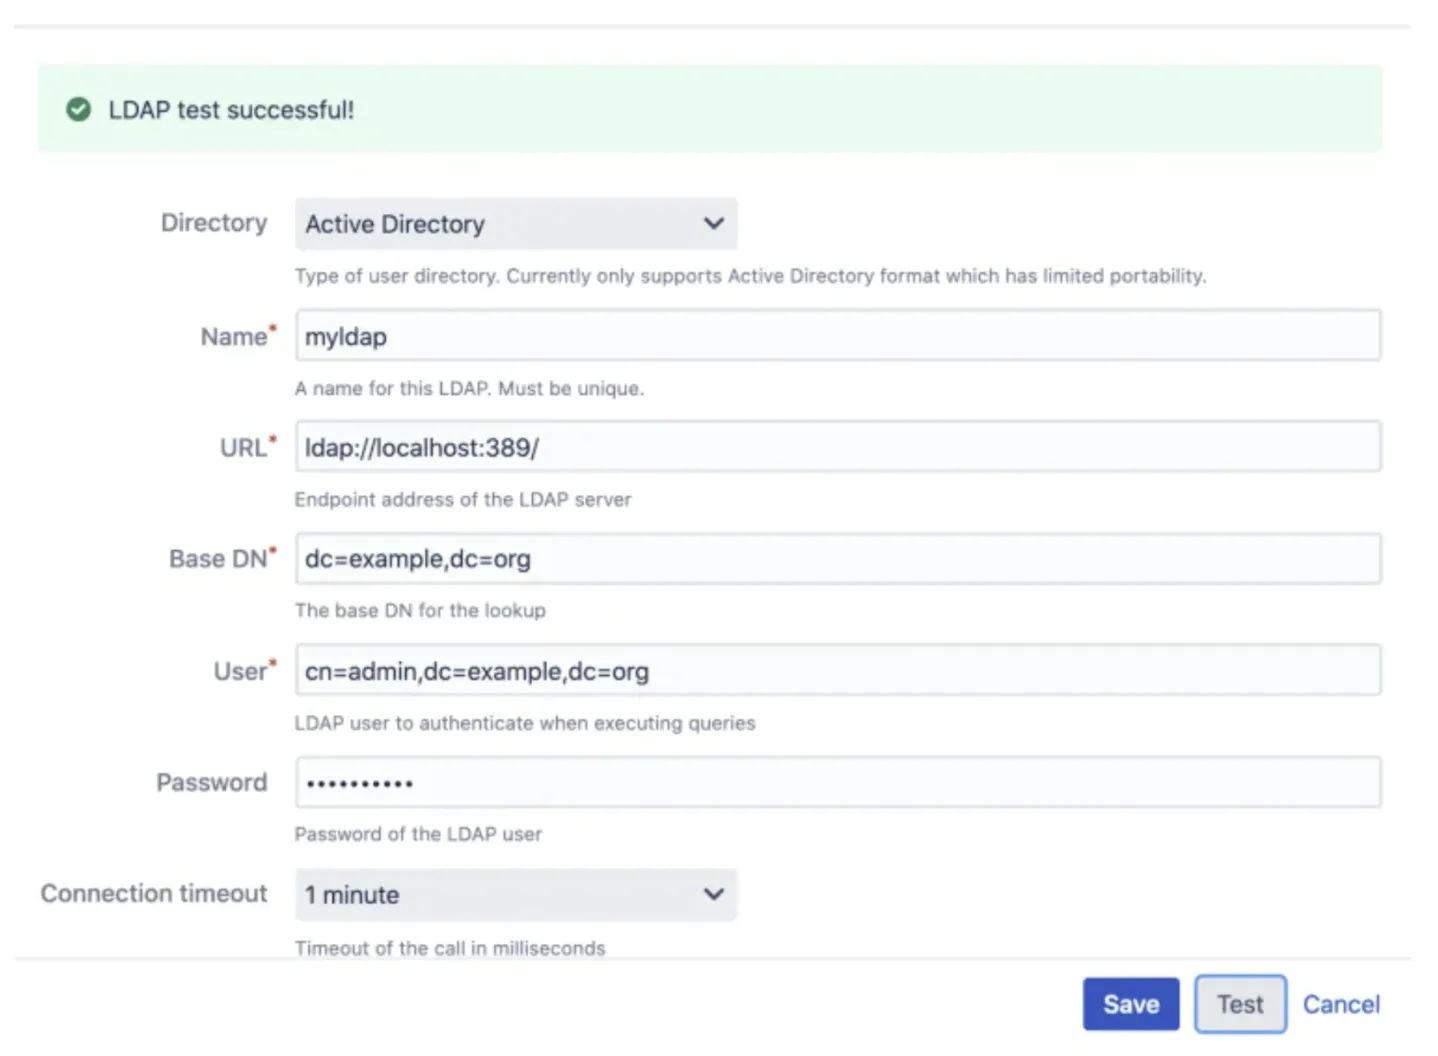Click 'A name for this LDAP' help text

tap(469, 388)
